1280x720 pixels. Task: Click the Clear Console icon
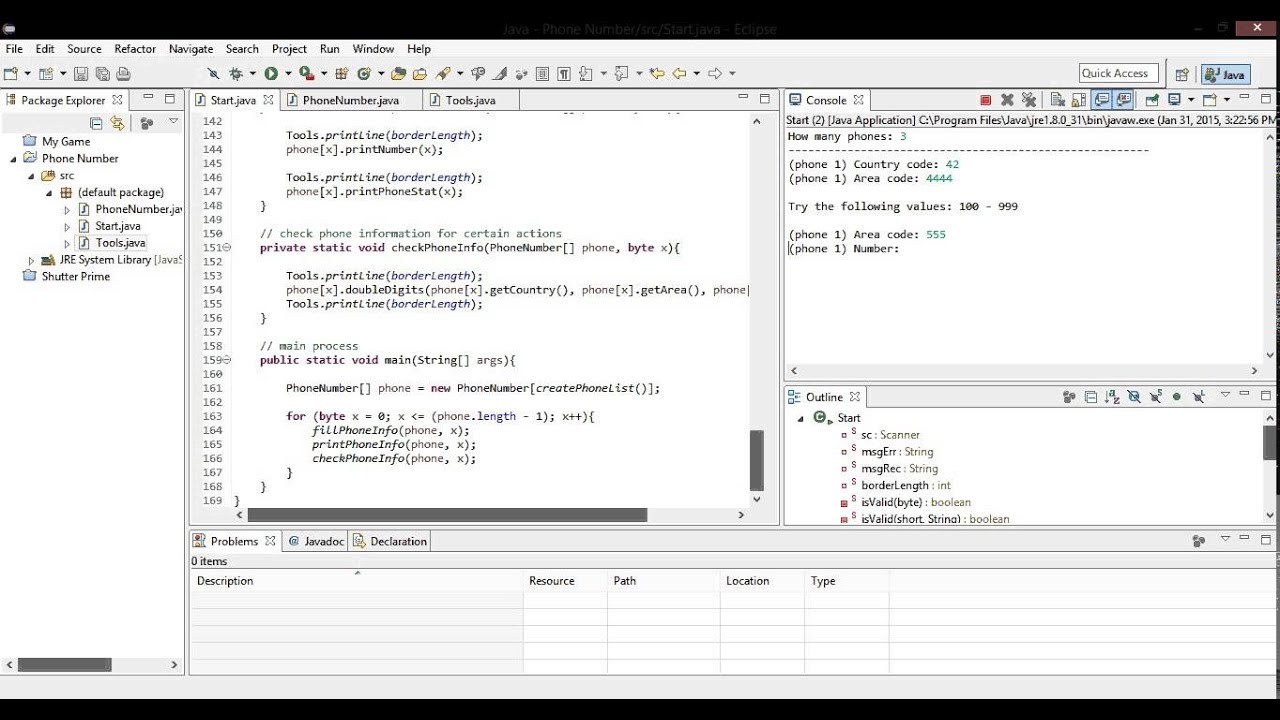(1057, 100)
